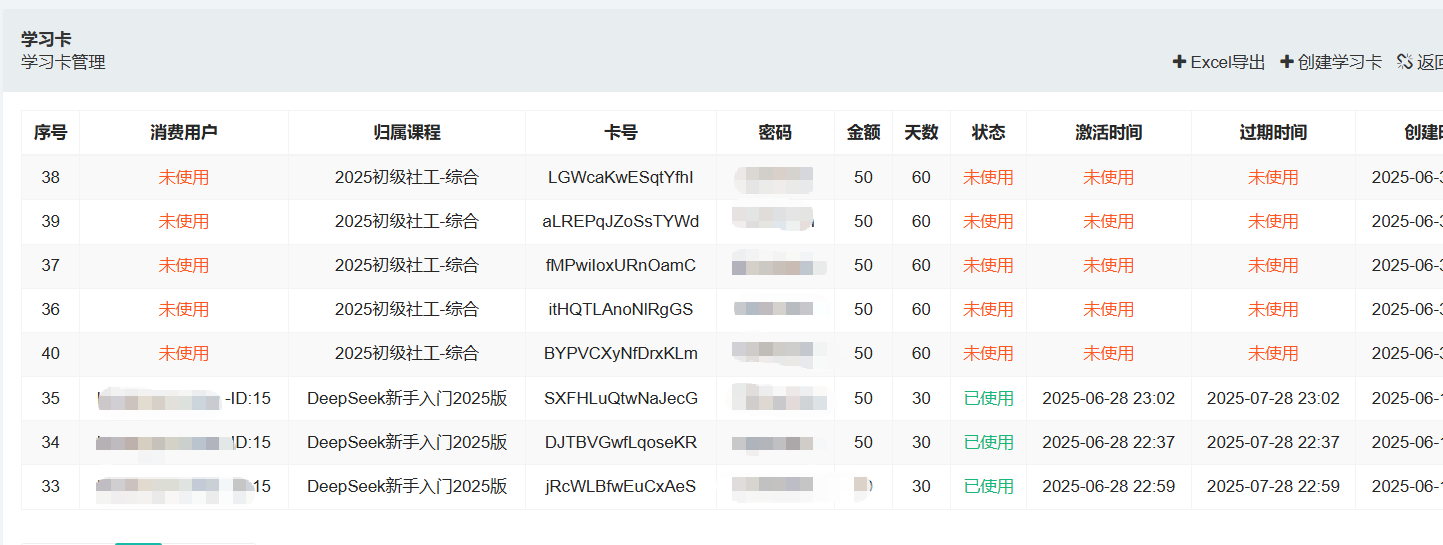Click the 已使用 status in row 34

pos(988,442)
